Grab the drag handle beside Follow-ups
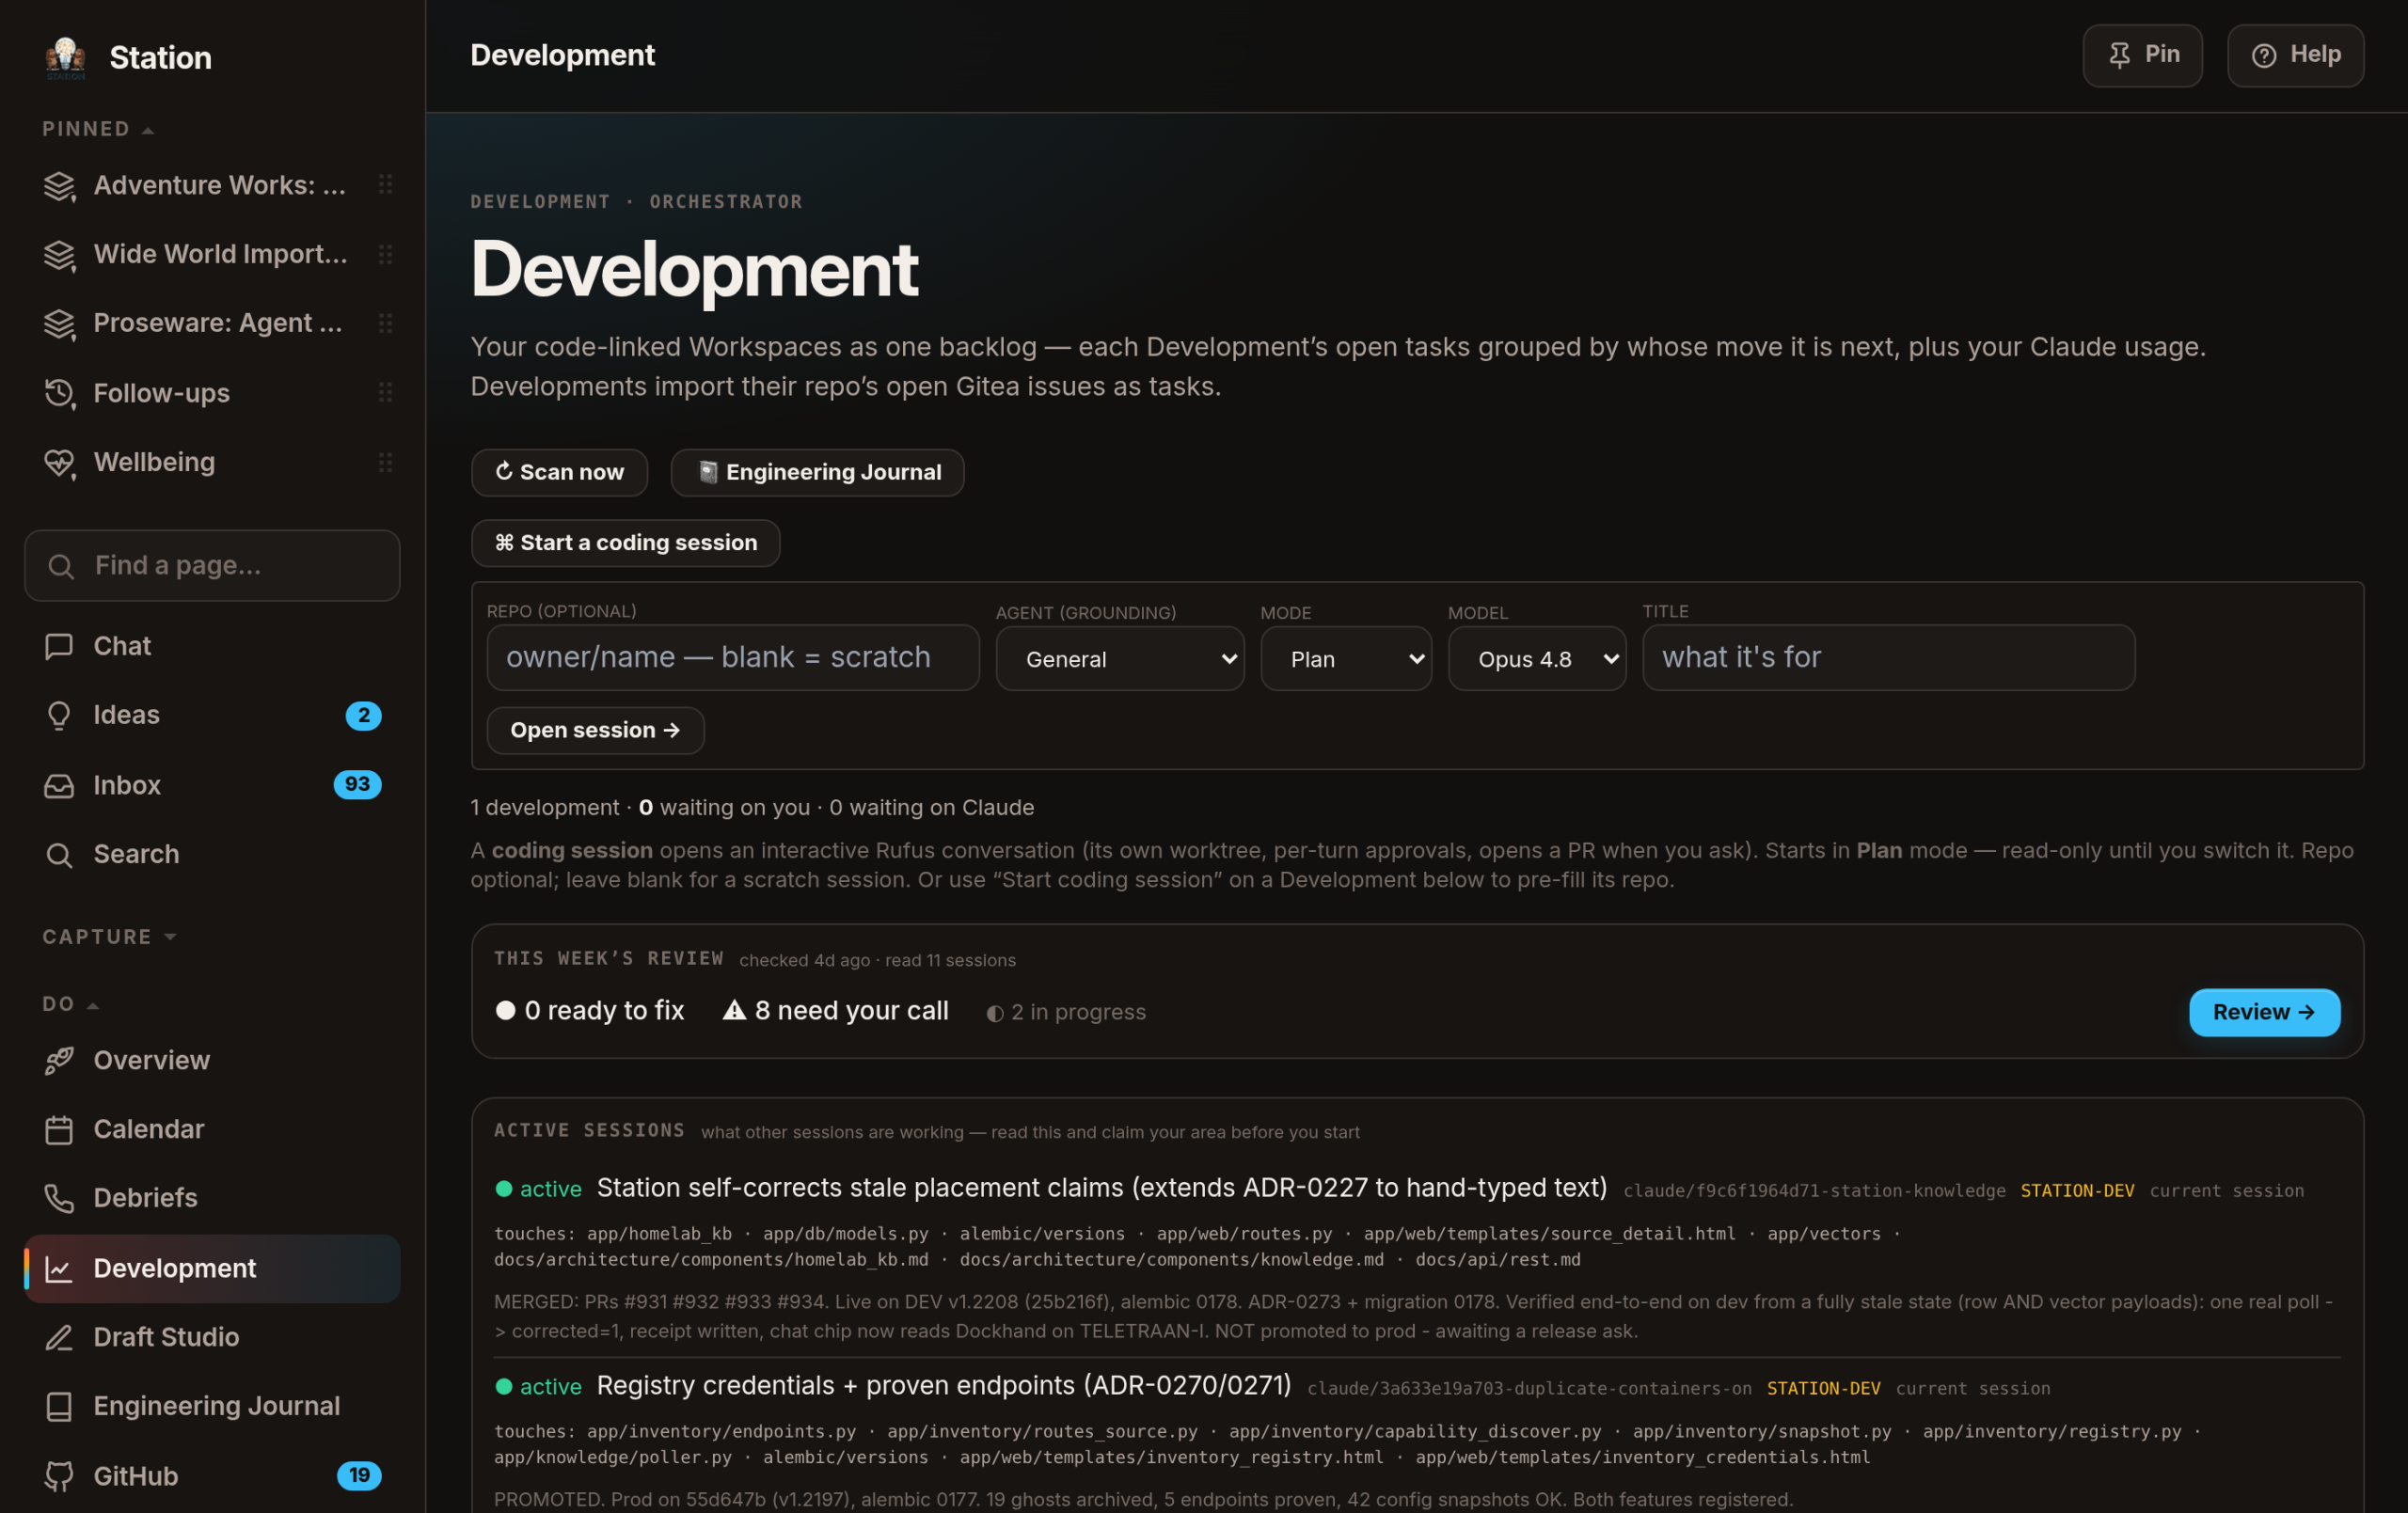The height and width of the screenshot is (1513, 2408). pyautogui.click(x=385, y=393)
